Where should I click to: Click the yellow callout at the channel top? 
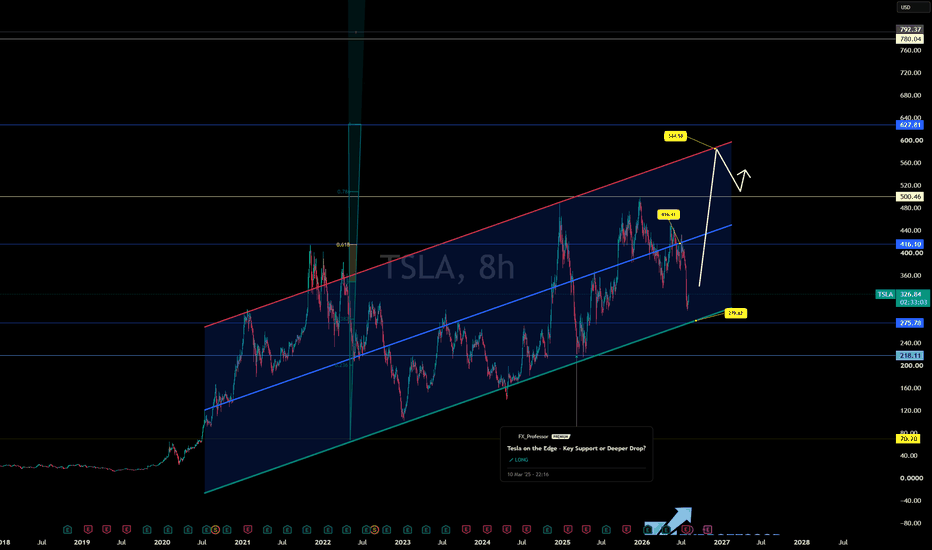click(x=675, y=136)
